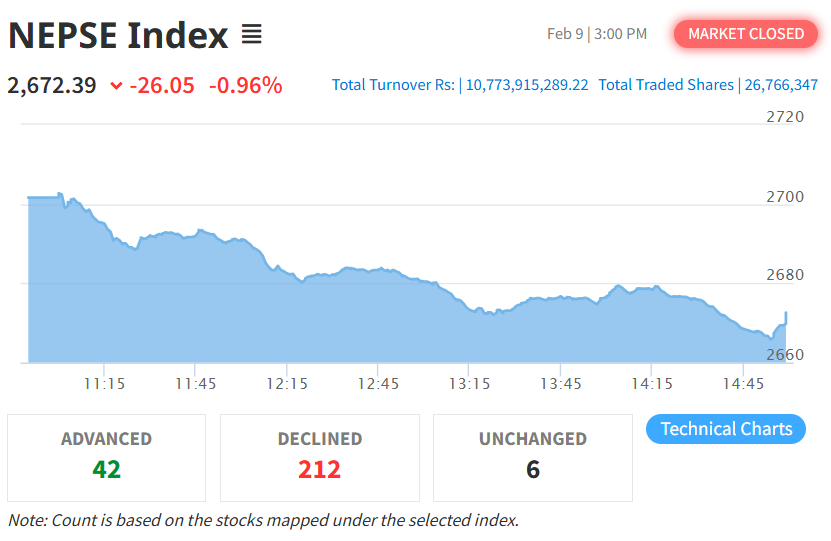The height and width of the screenshot is (541, 831).
Task: Click the Feb 9 3:00 PM timestamp
Action: pos(597,34)
